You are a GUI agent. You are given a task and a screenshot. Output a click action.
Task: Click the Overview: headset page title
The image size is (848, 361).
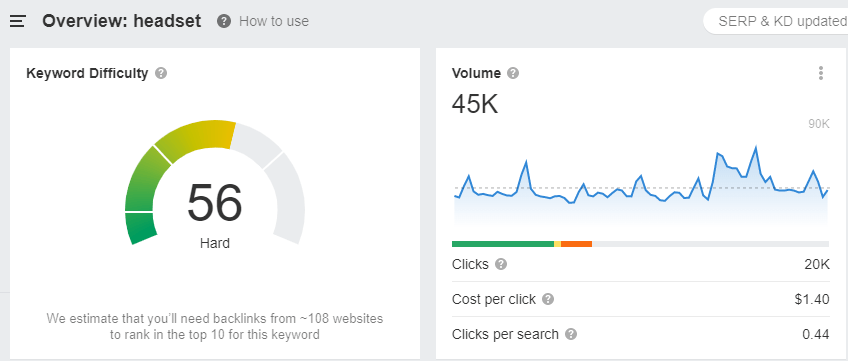(122, 22)
